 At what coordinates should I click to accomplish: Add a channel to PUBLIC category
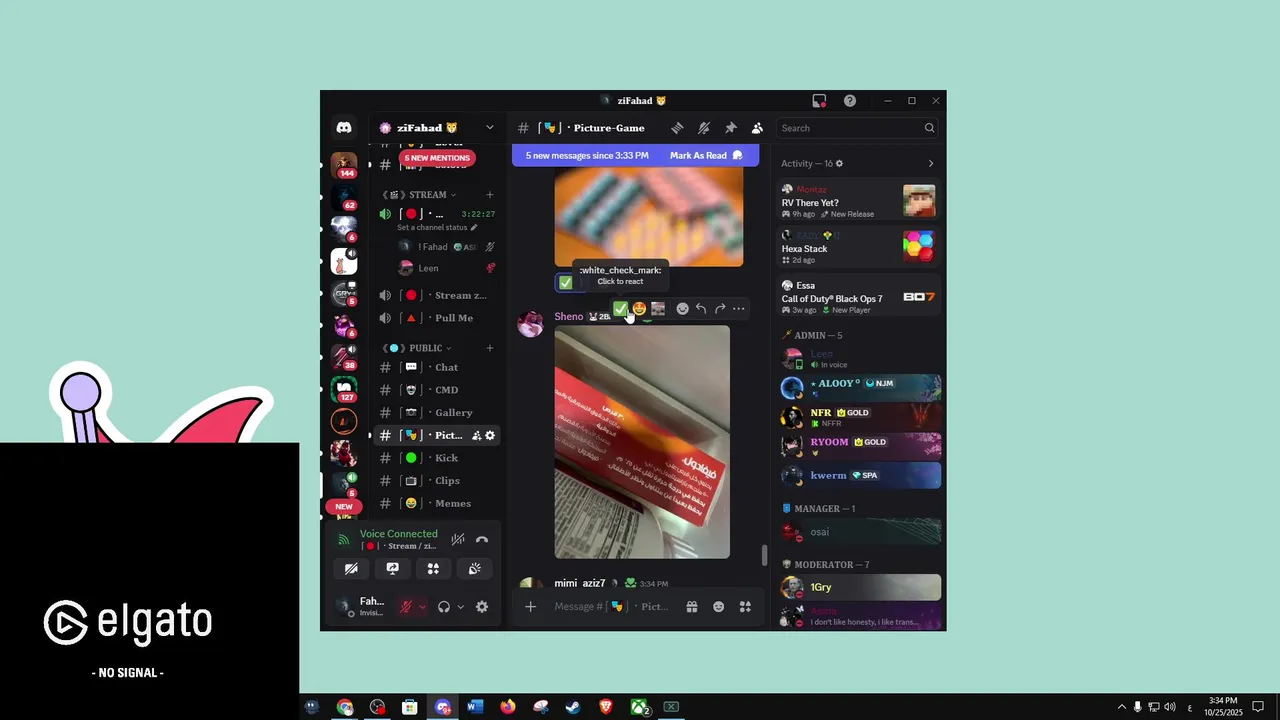[x=489, y=348]
